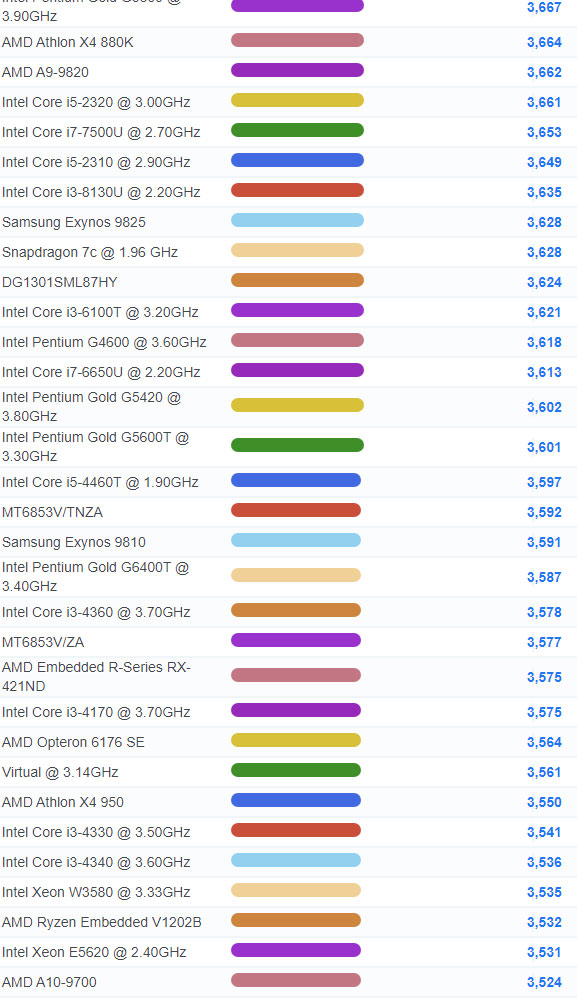This screenshot has width=577, height=1000.
Task: Open Intel Xeon W3580 @ 3.33GHz
Action: 96,892
